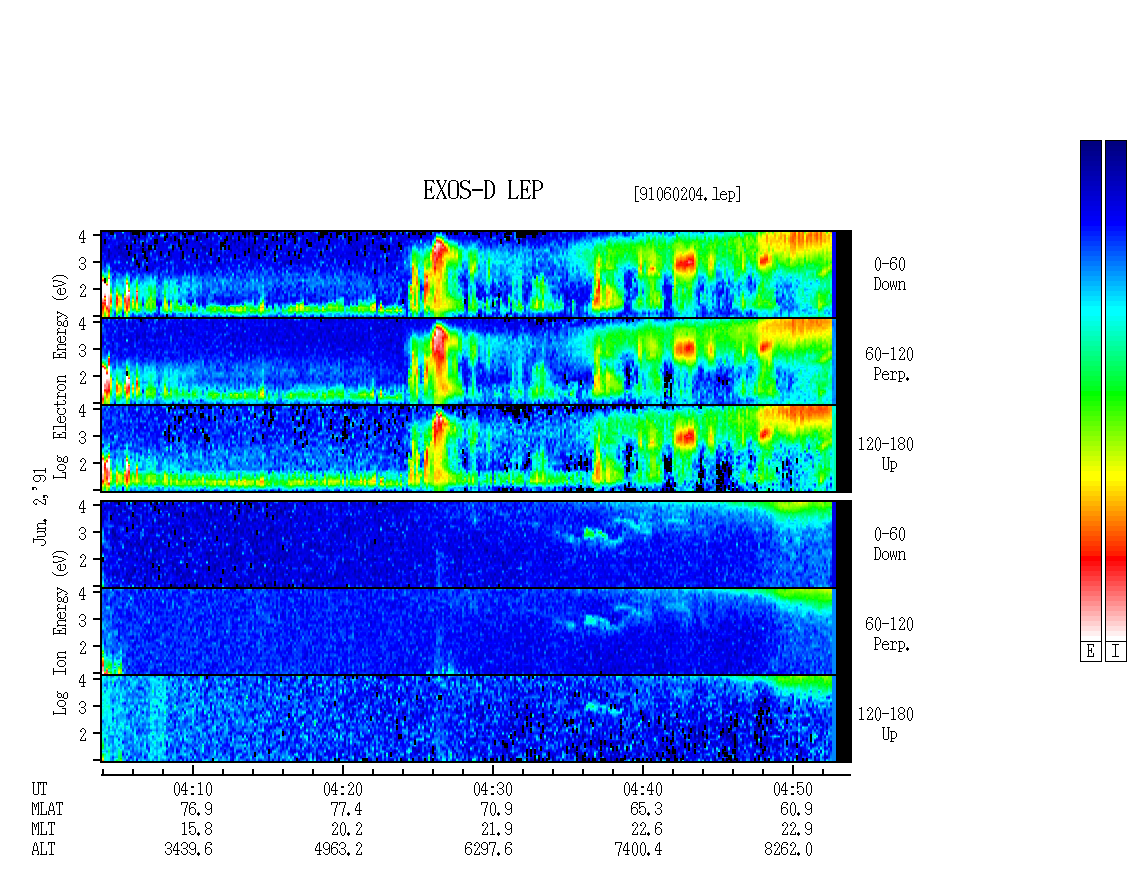This screenshot has width=1130, height=875.
Task: Select the "E" box under the color bar
Action: (x=1090, y=652)
